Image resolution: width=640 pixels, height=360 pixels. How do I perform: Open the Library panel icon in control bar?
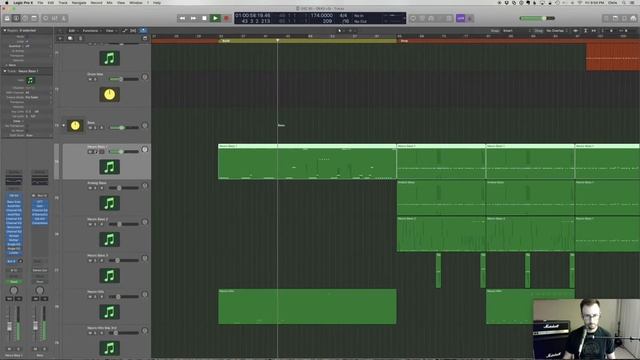7,18
